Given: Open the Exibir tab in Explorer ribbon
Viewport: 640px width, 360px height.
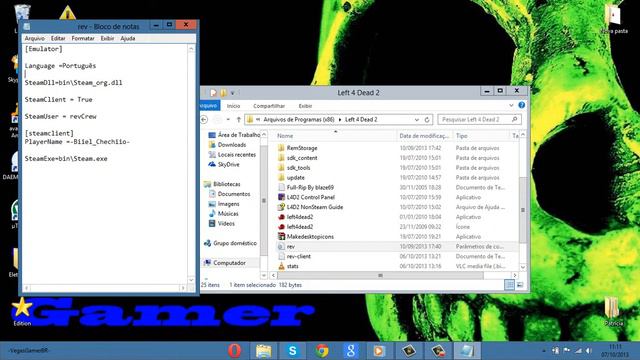Looking at the screenshot, I should coord(305,106).
